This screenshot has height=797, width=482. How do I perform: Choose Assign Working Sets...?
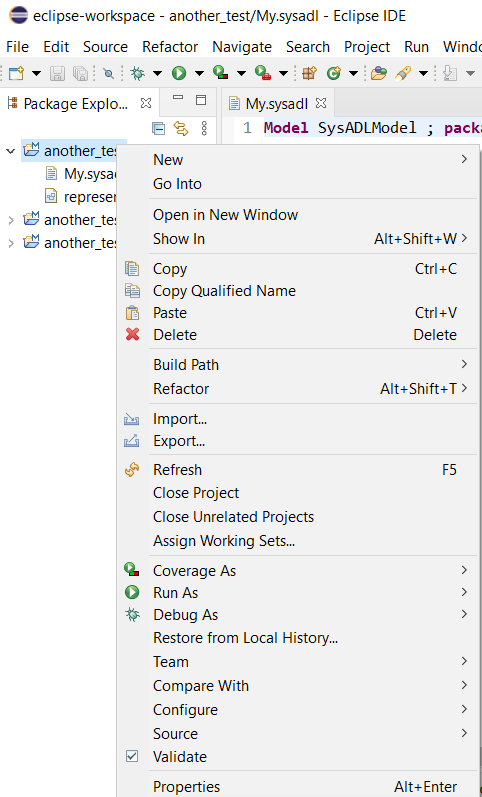(298, 541)
